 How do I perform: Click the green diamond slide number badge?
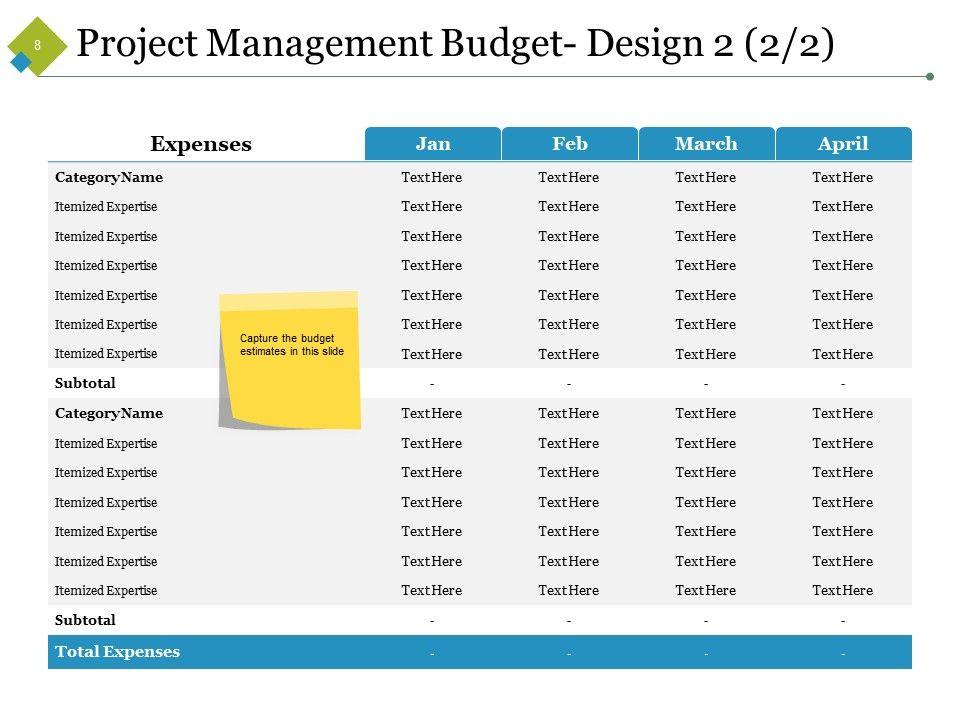point(38,44)
